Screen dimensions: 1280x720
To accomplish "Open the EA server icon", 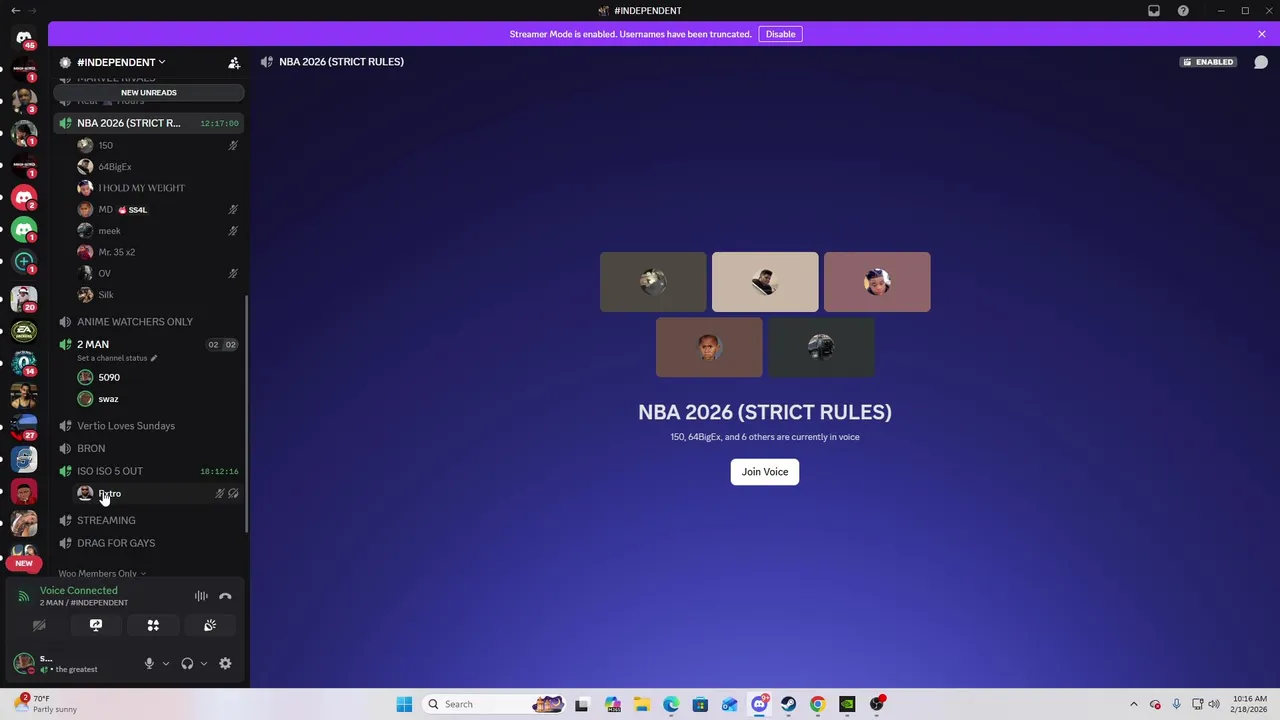I will [24, 331].
